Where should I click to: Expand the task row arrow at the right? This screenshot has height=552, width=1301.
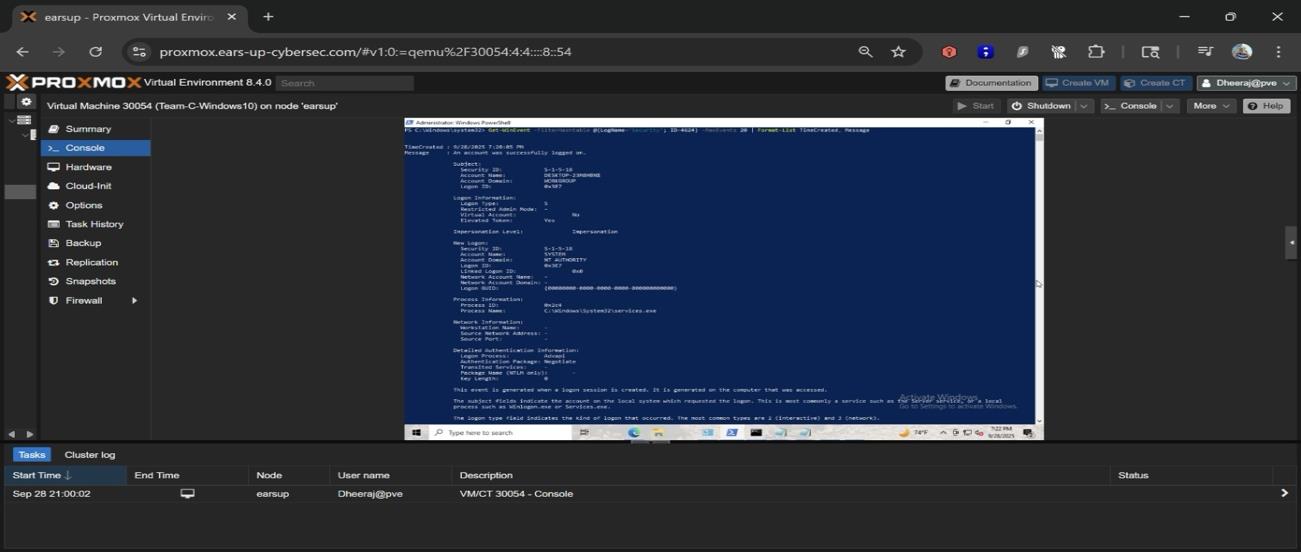[1285, 493]
